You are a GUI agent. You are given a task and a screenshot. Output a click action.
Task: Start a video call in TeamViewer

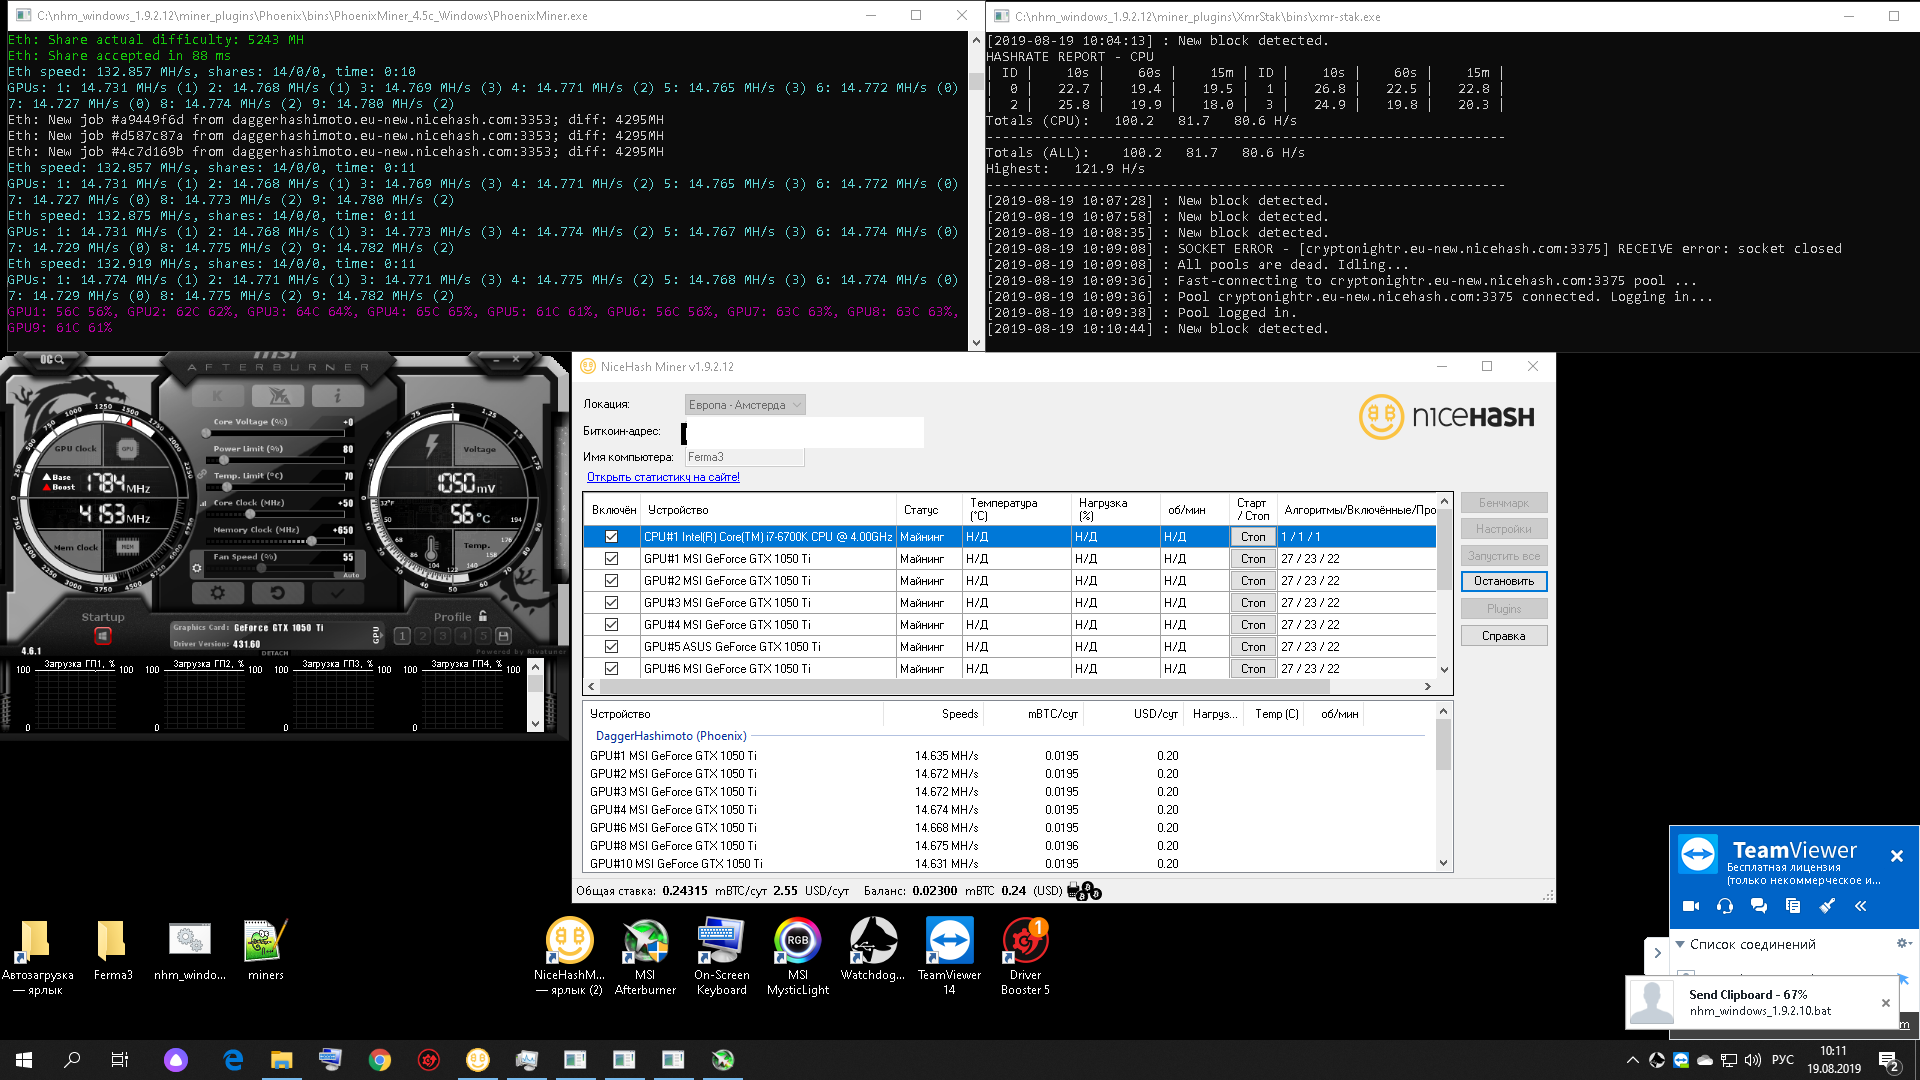(1691, 906)
